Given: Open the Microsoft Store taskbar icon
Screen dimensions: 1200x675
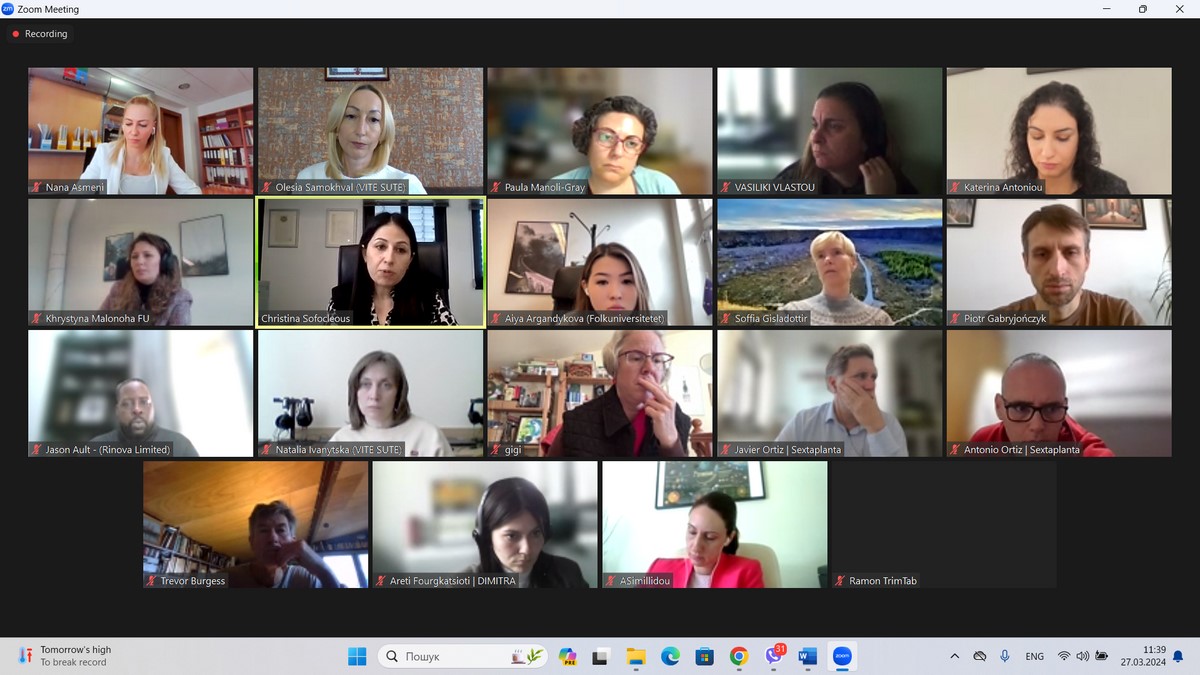Looking at the screenshot, I should coord(704,656).
